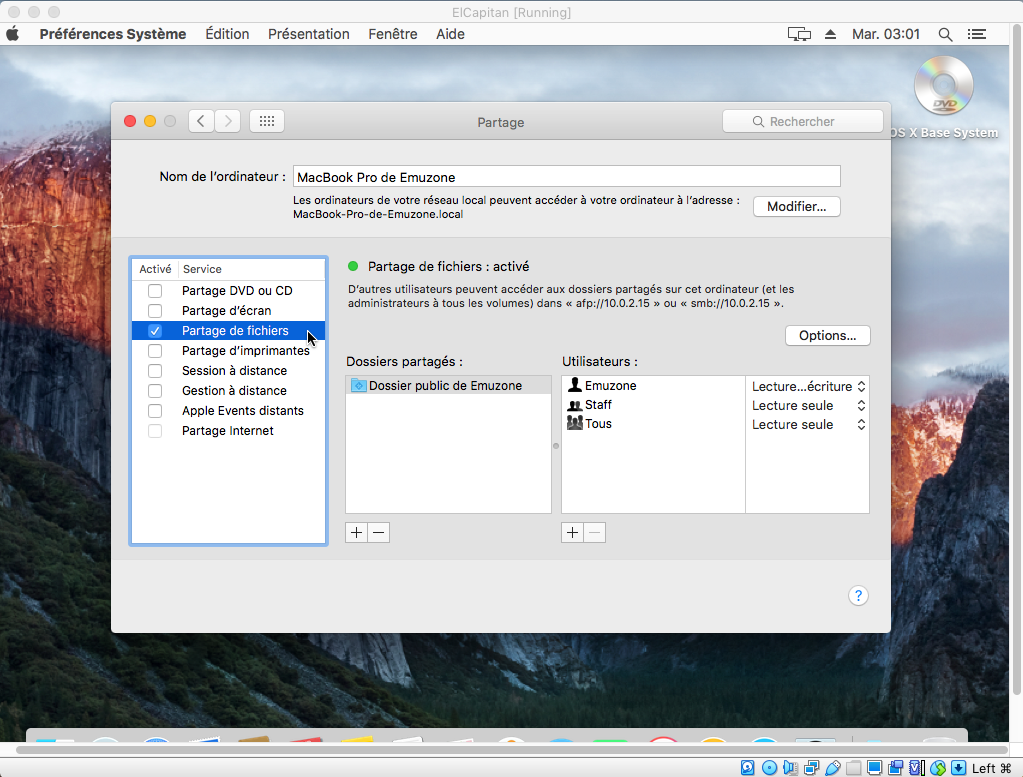
Task: Go back with the left chevron button
Action: pos(201,121)
